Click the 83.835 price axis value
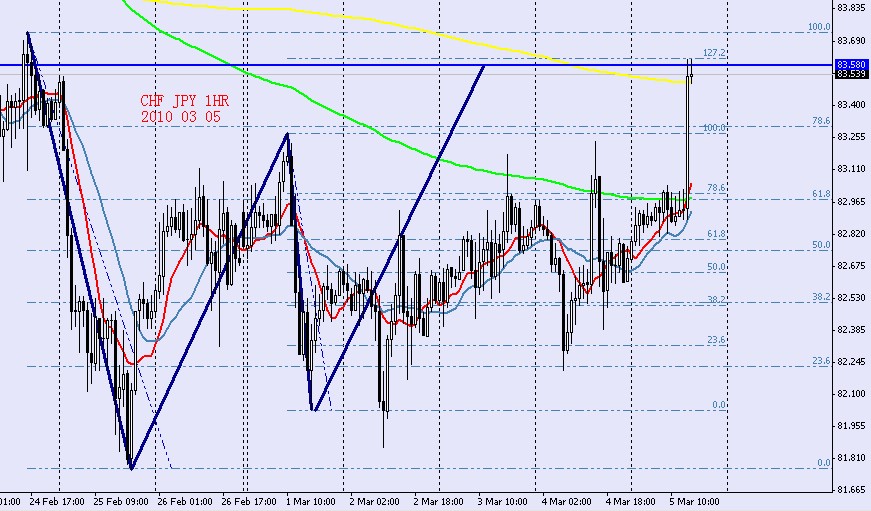 point(852,8)
